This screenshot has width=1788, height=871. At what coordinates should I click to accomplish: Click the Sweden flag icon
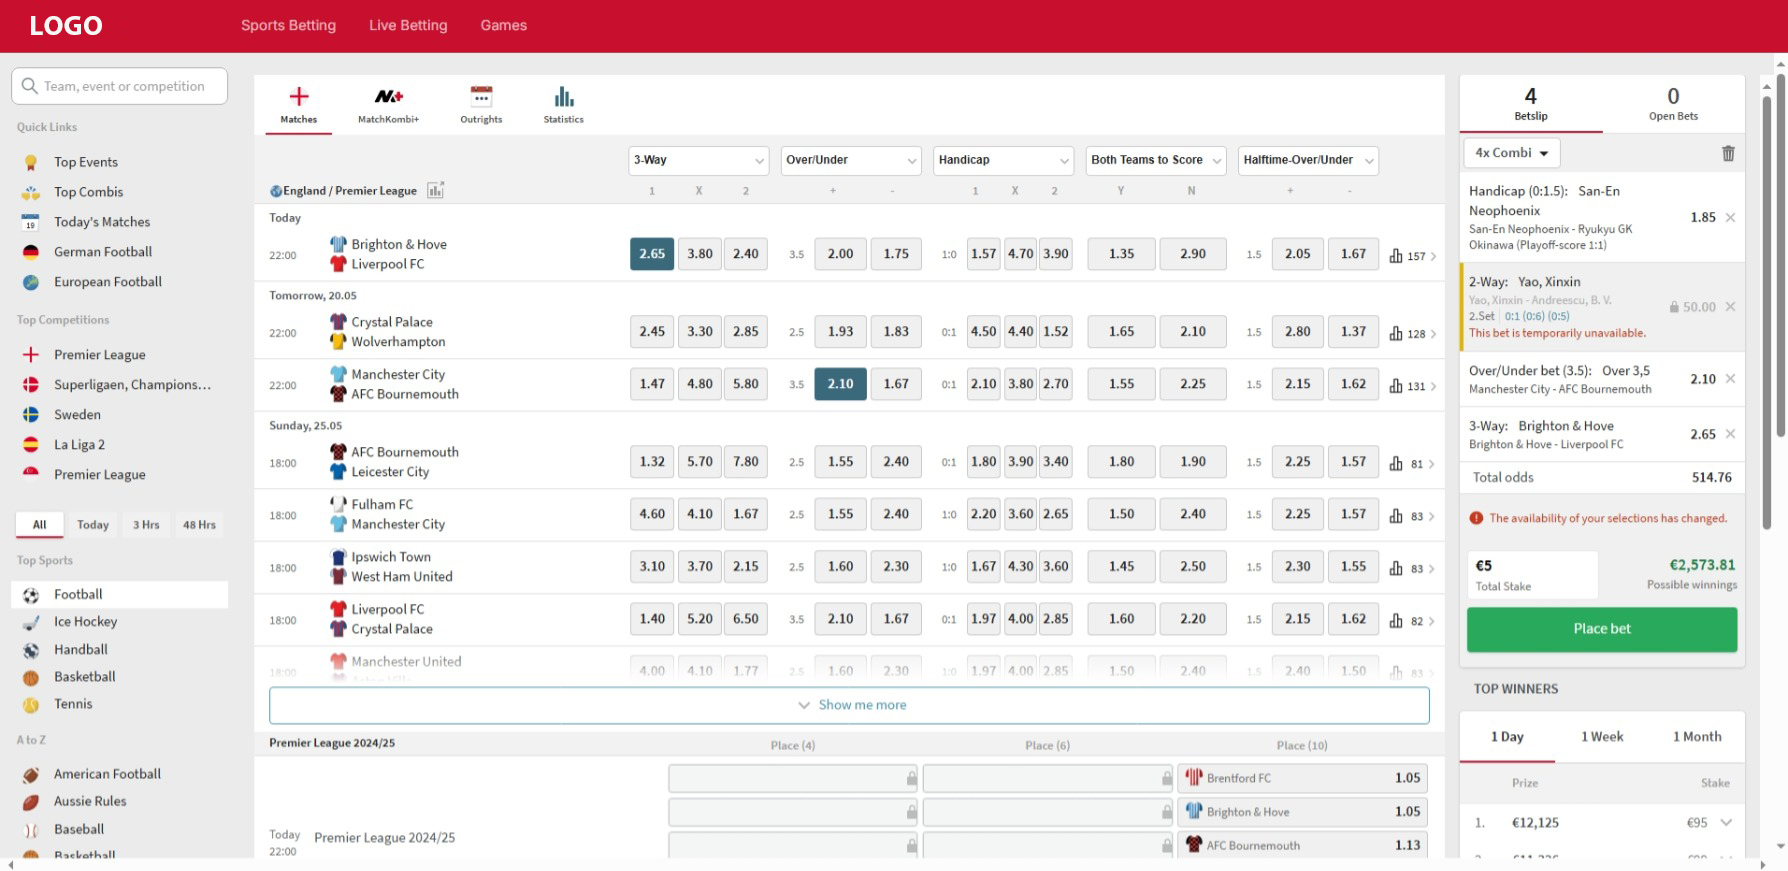coord(31,414)
